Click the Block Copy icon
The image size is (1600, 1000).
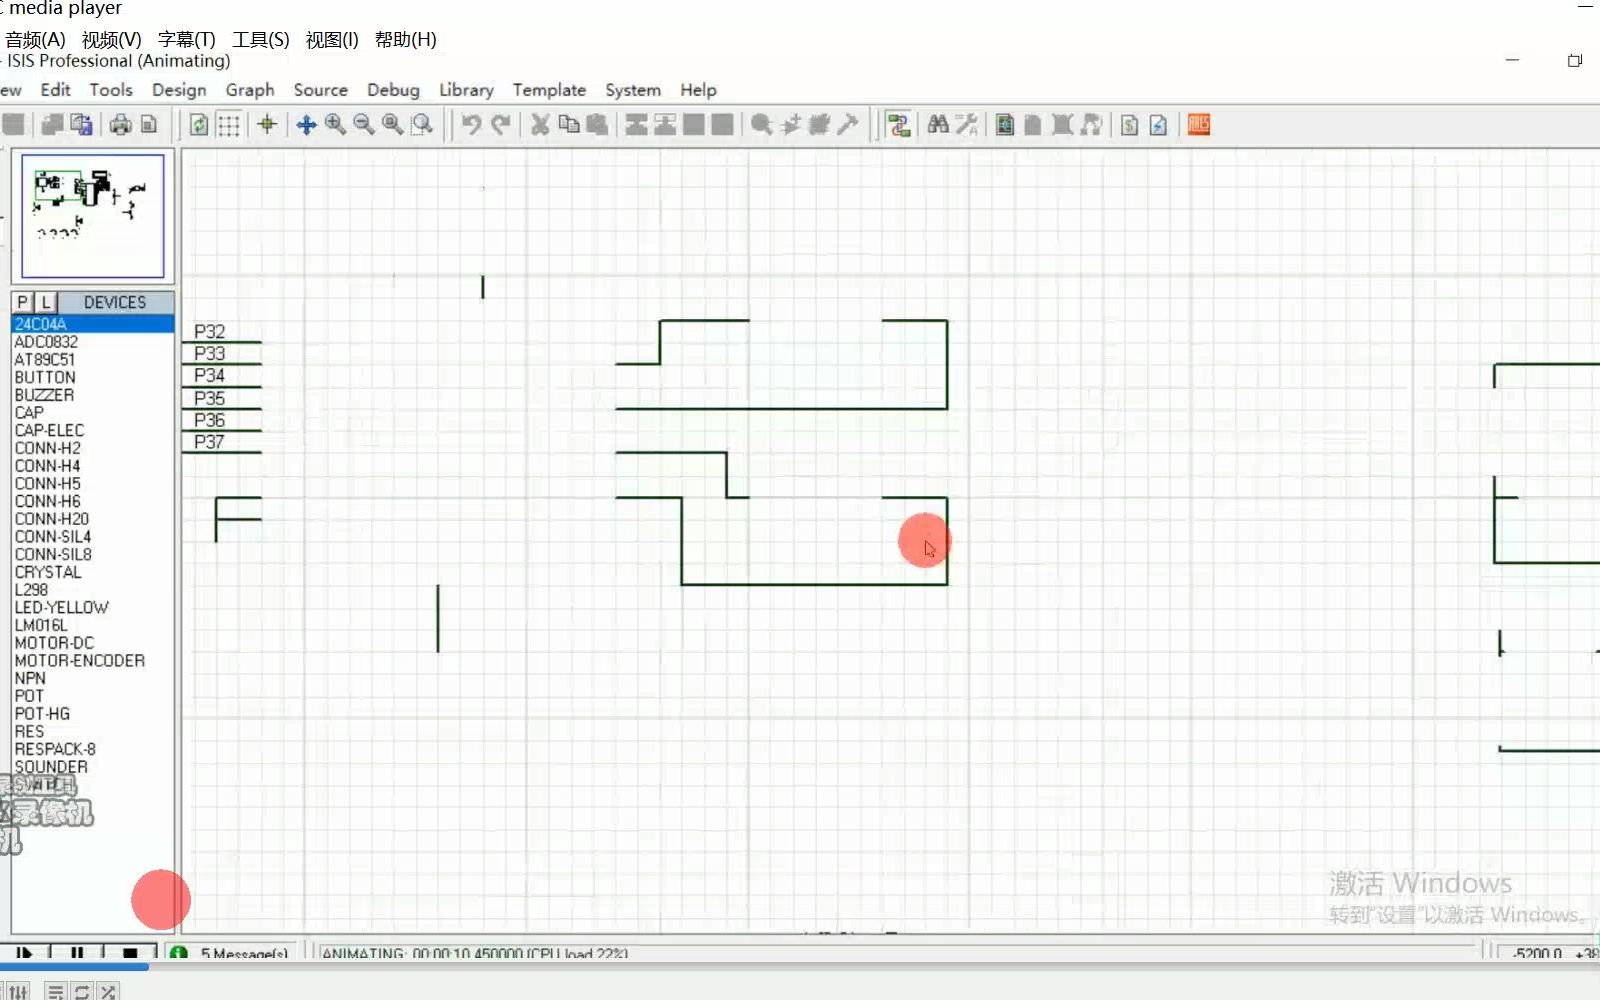636,125
